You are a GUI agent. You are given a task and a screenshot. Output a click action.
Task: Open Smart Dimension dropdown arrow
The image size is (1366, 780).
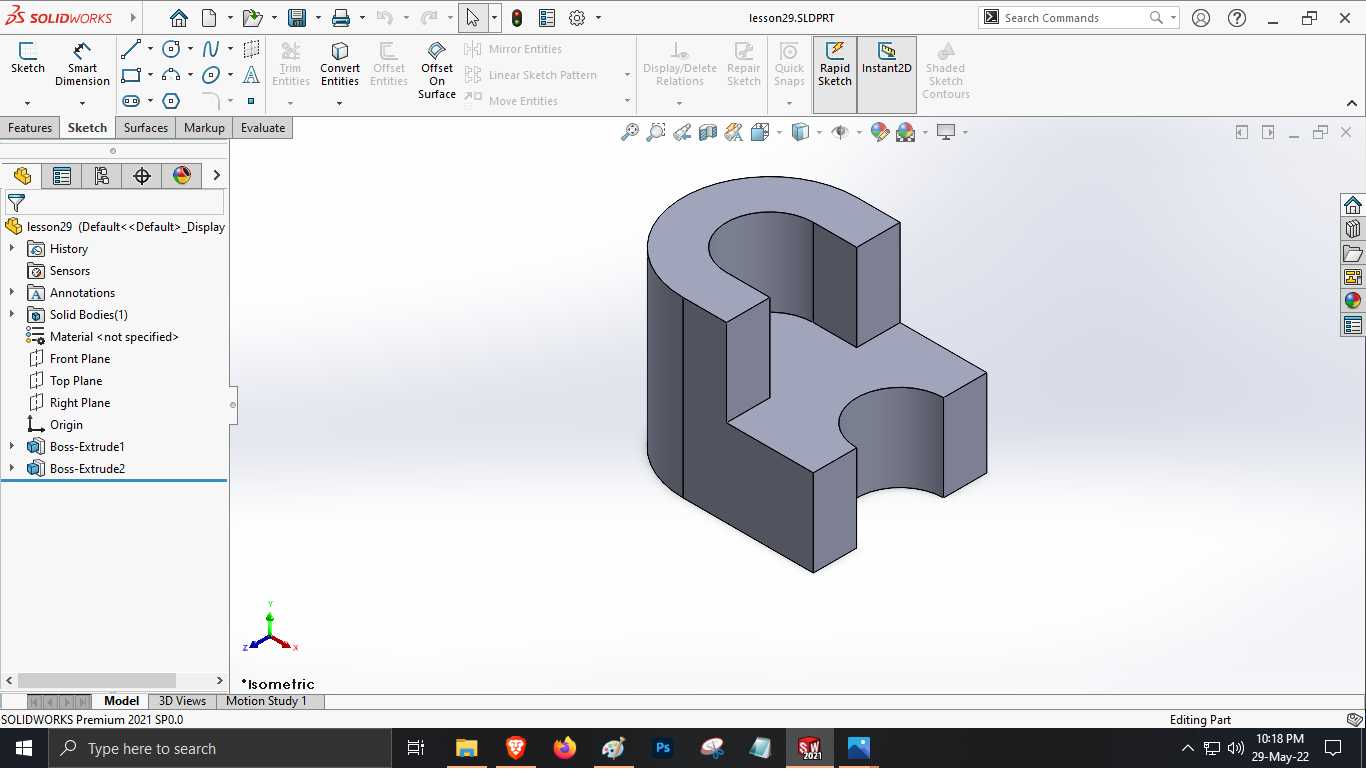click(x=82, y=103)
